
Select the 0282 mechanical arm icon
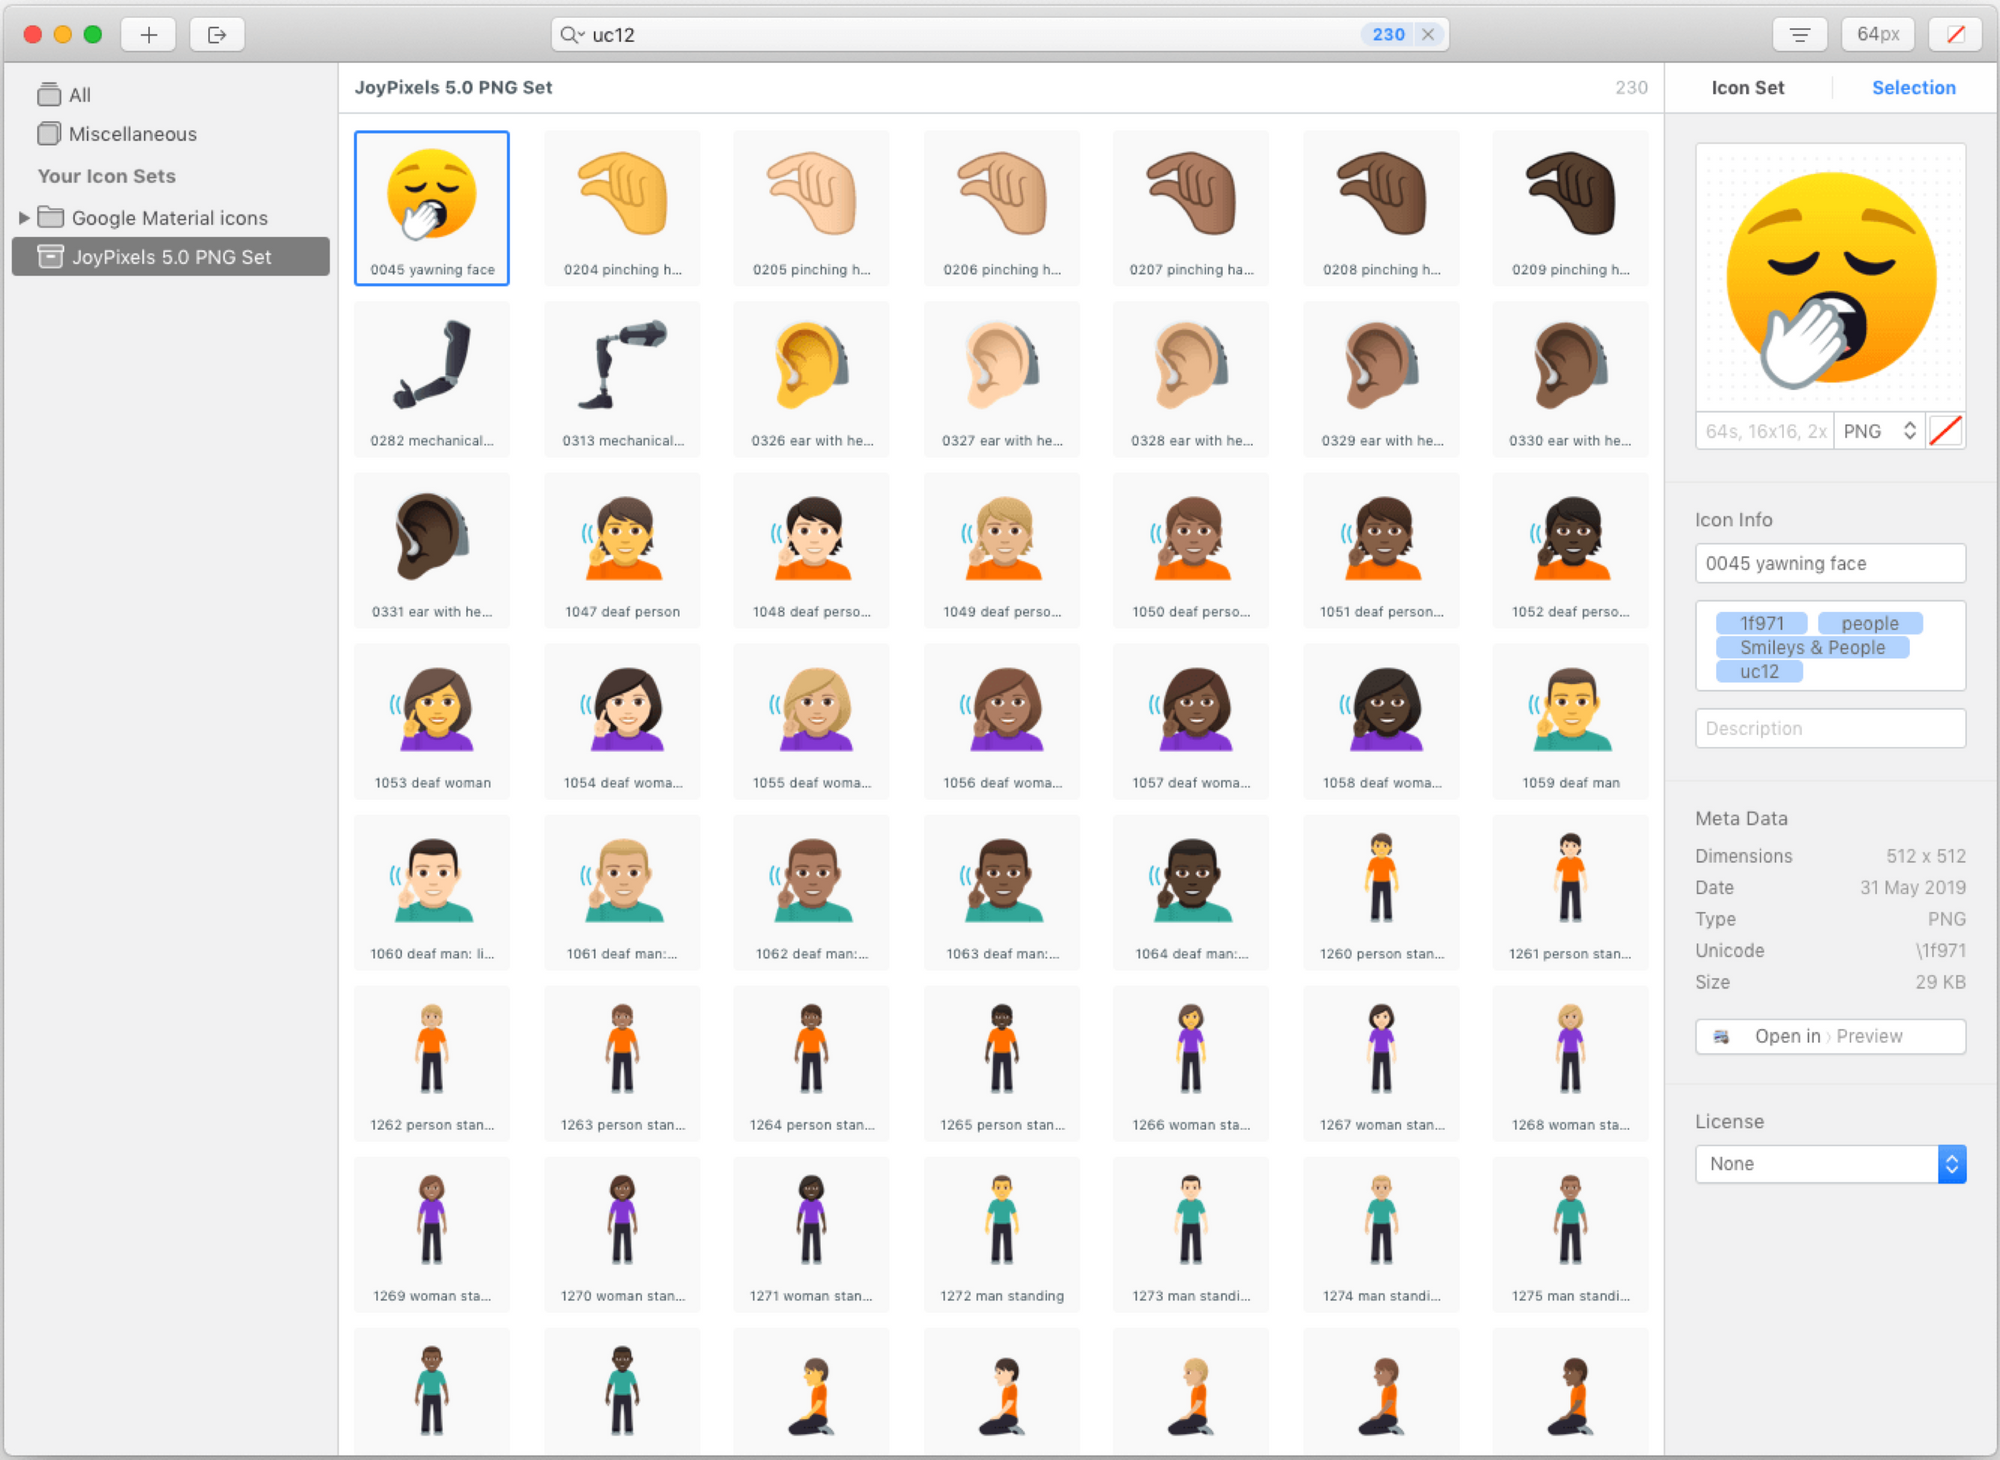point(432,380)
